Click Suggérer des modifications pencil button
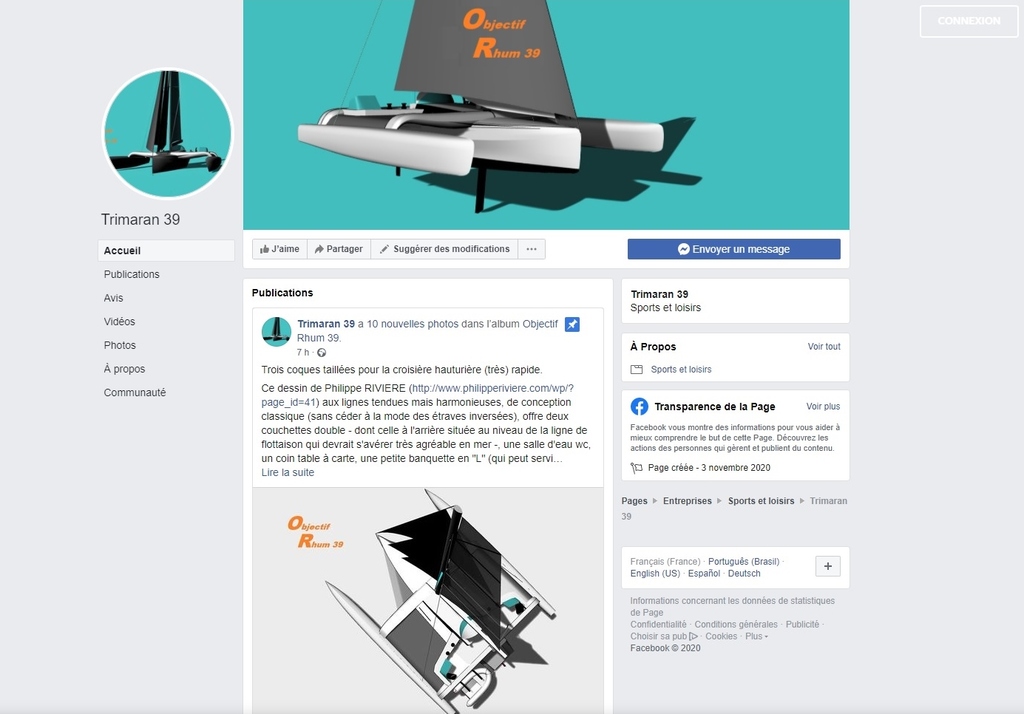This screenshot has height=714, width=1024. pos(445,249)
